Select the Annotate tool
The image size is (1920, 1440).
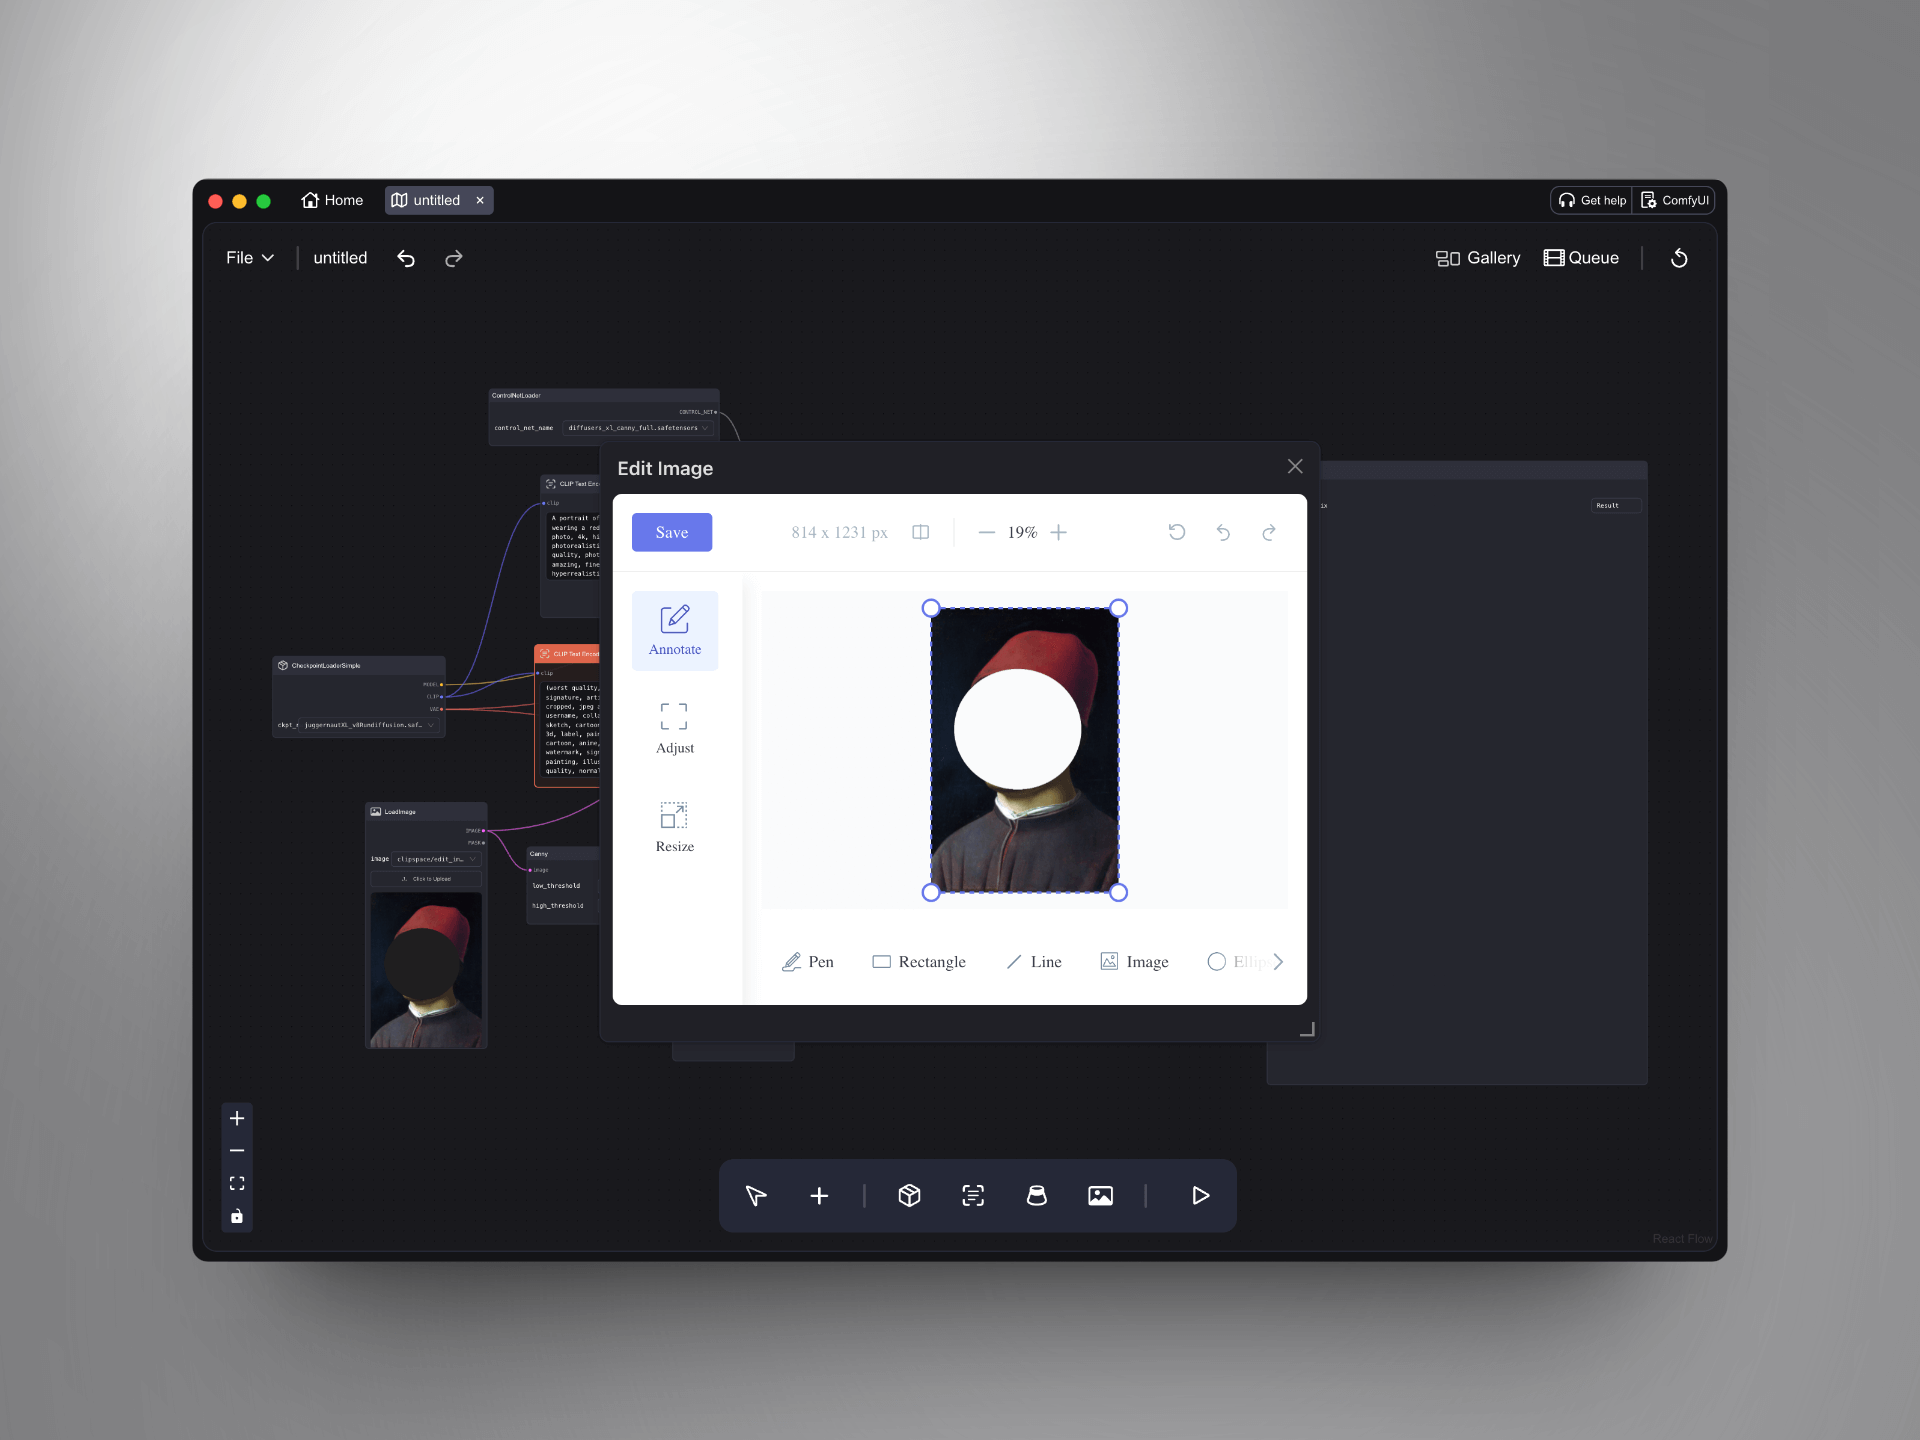coord(675,630)
